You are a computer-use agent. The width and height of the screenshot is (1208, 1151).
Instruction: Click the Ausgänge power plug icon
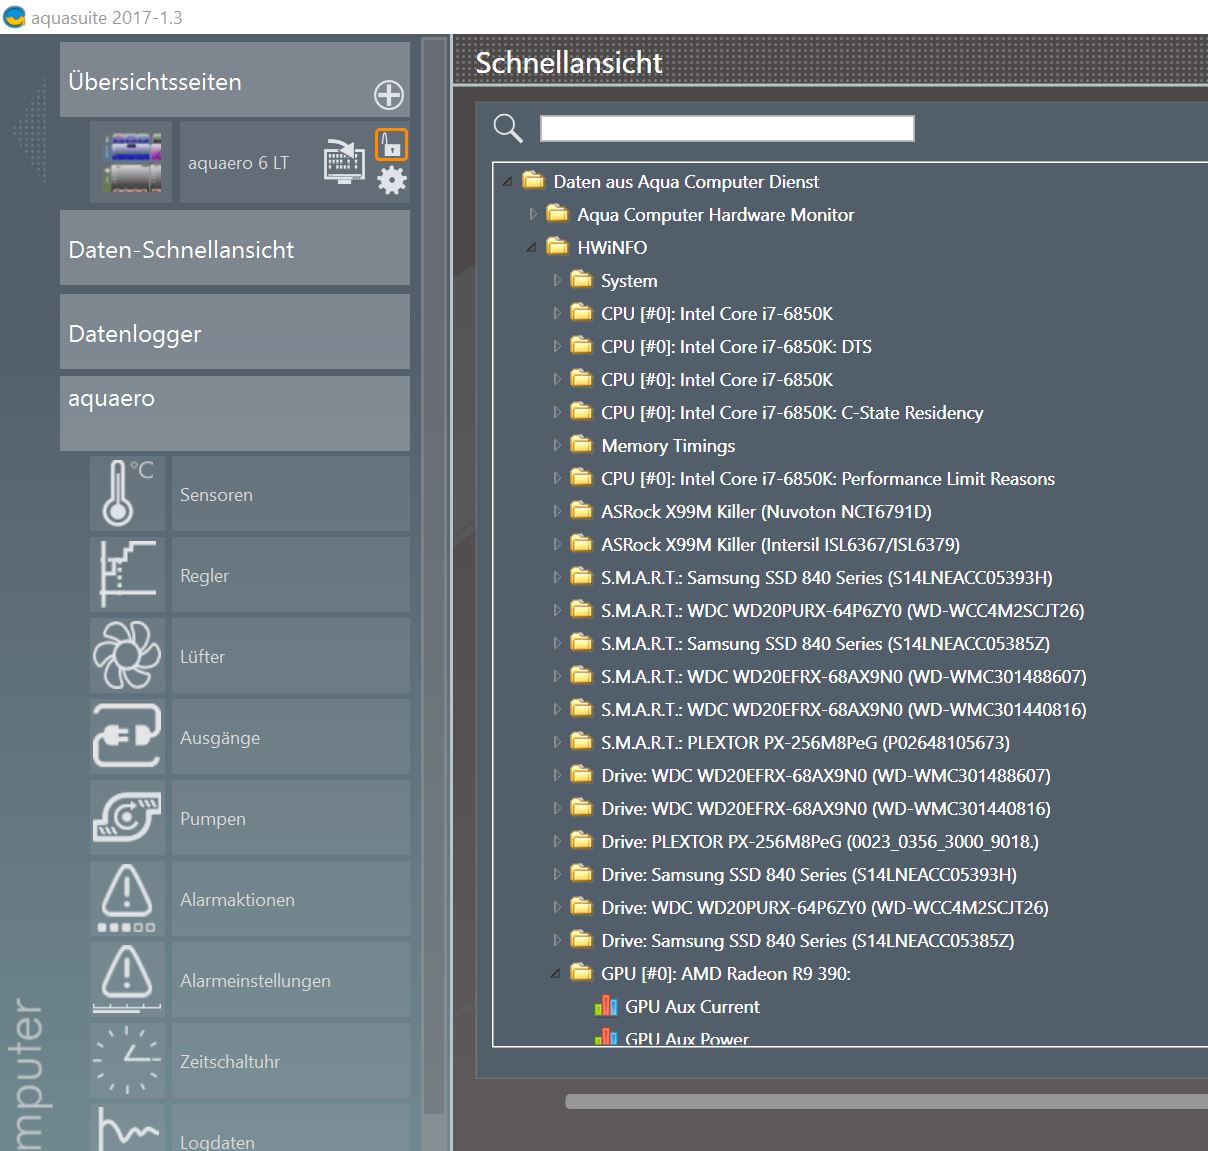point(127,736)
